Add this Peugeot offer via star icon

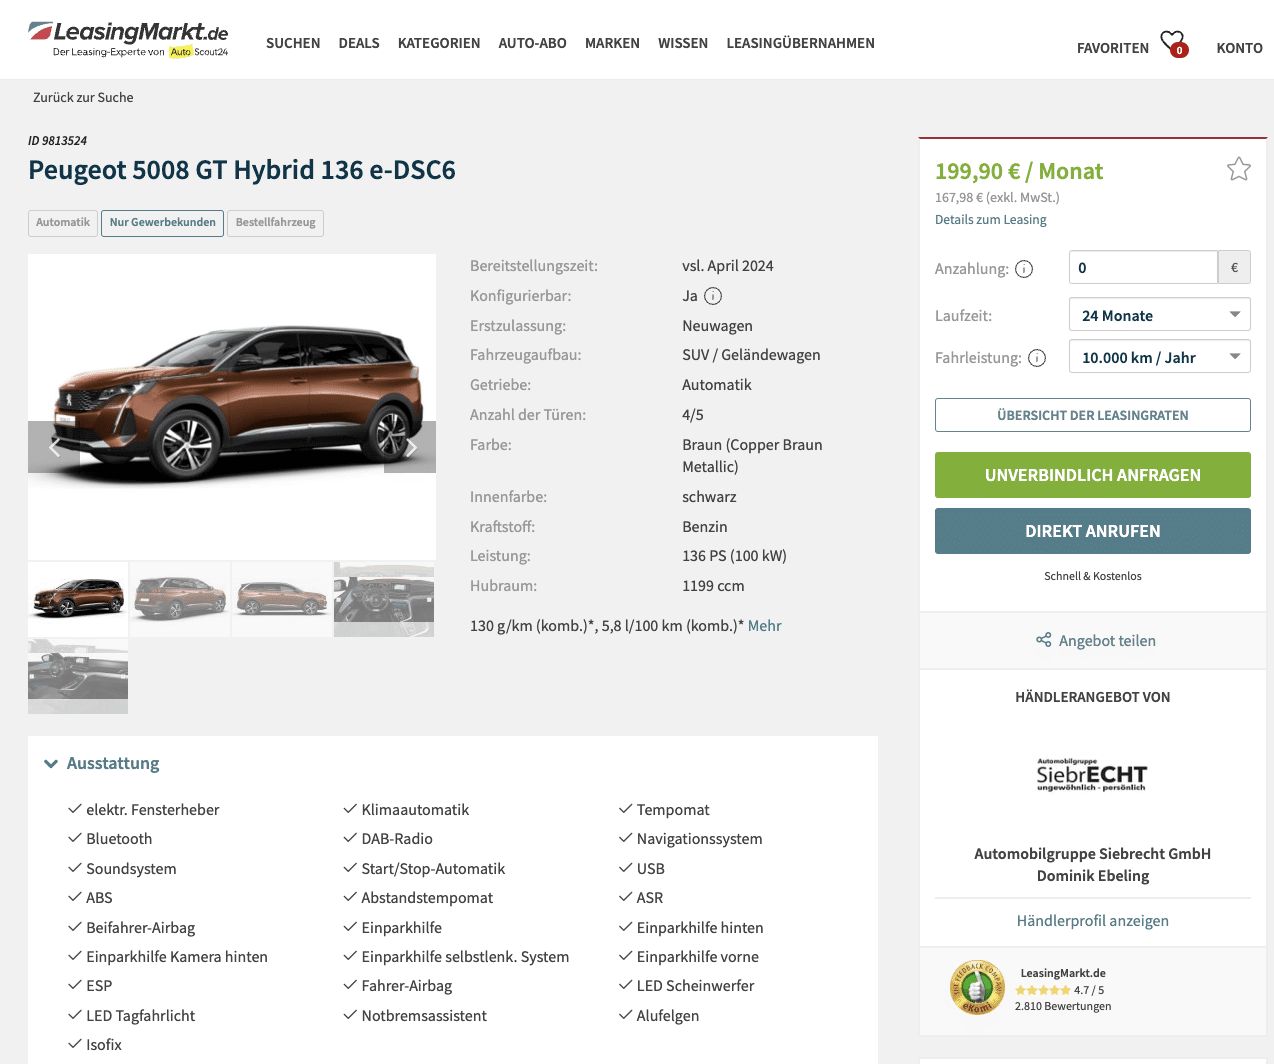(1239, 169)
